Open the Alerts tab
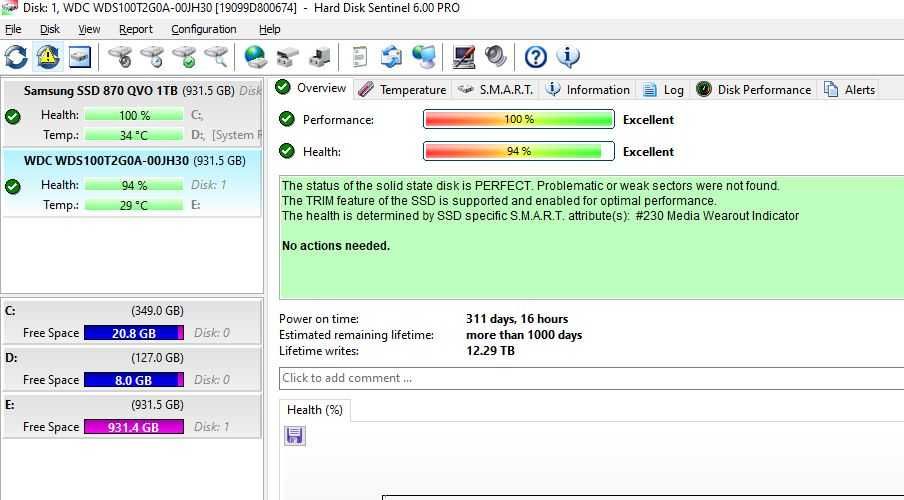 (850, 90)
